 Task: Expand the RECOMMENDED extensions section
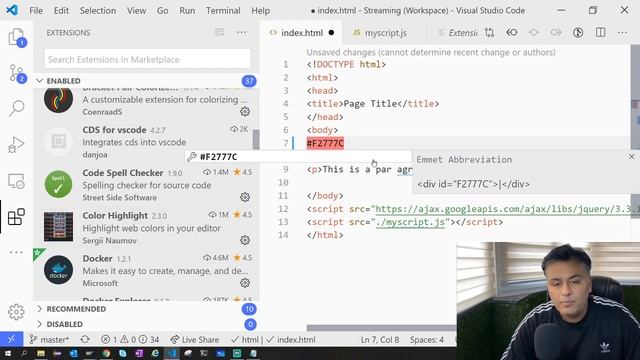145,309
